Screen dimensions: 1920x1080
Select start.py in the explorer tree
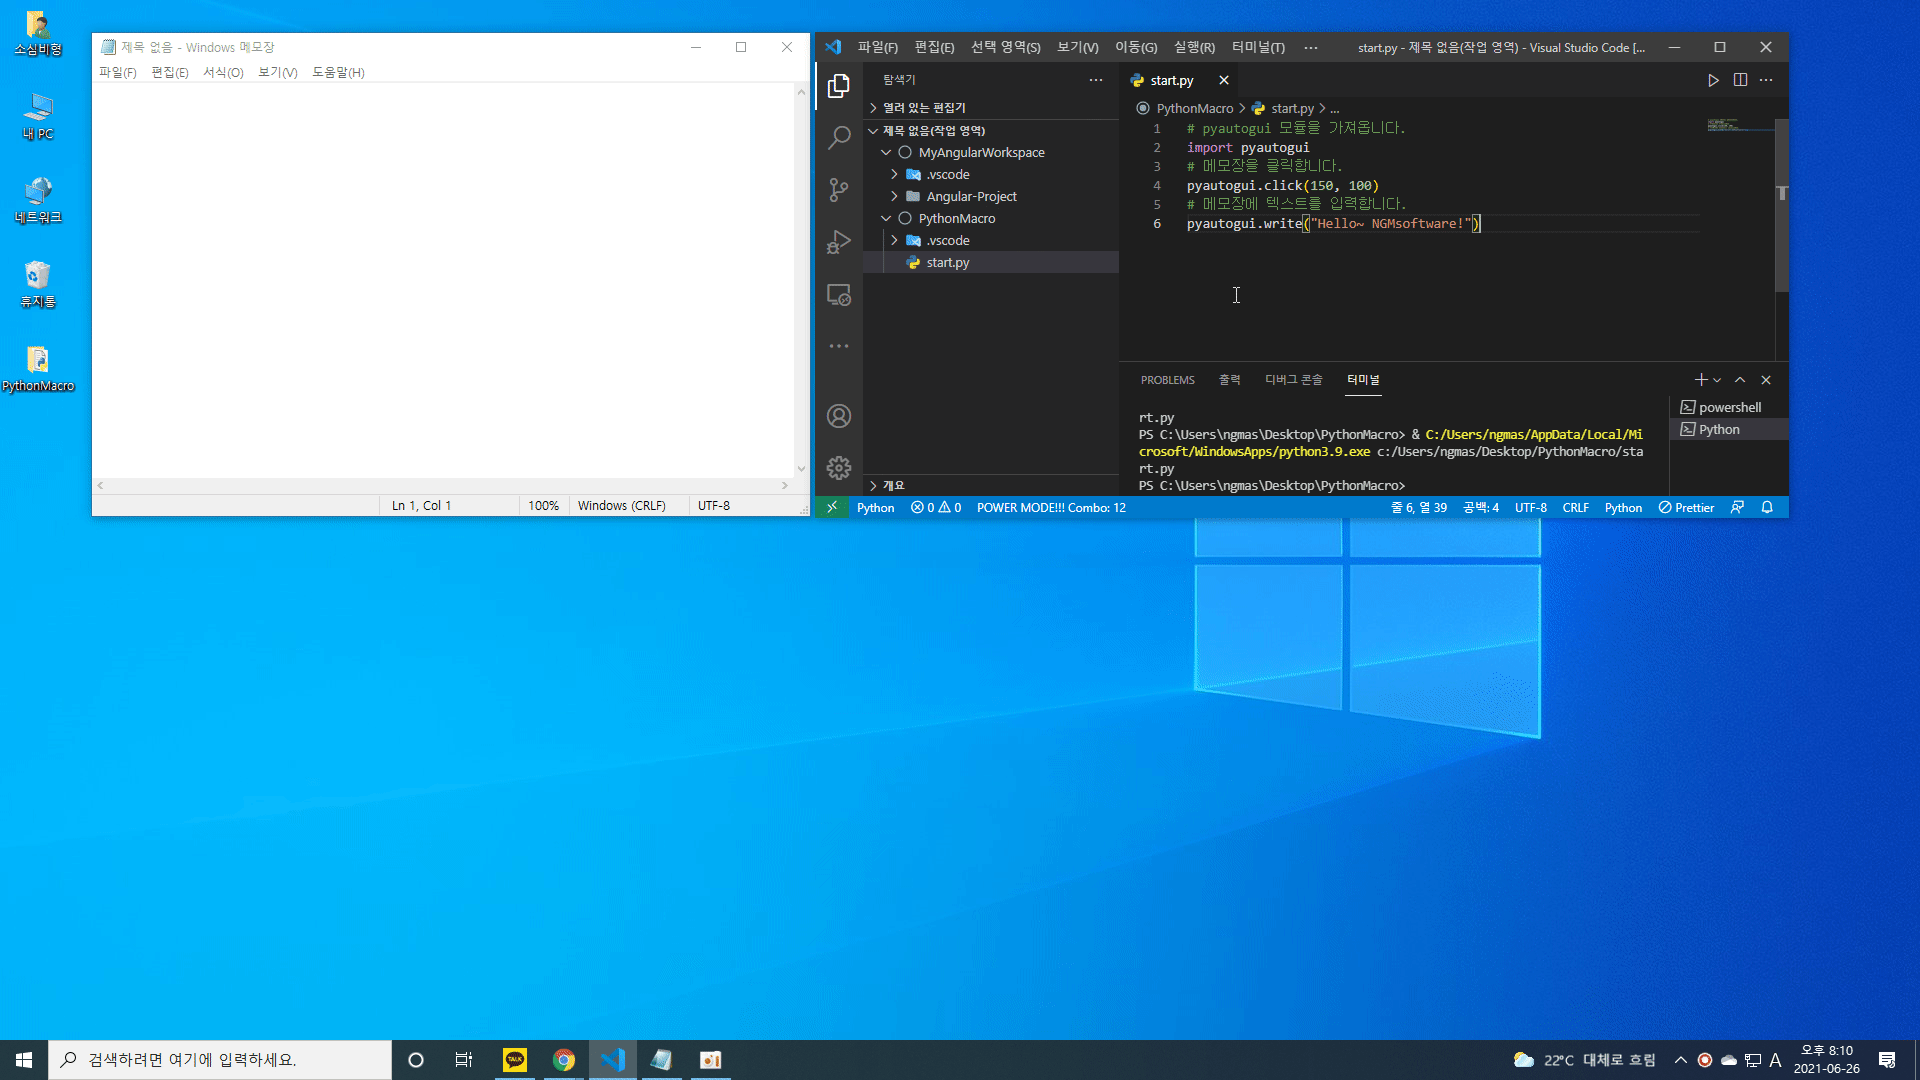pos(990,263)
